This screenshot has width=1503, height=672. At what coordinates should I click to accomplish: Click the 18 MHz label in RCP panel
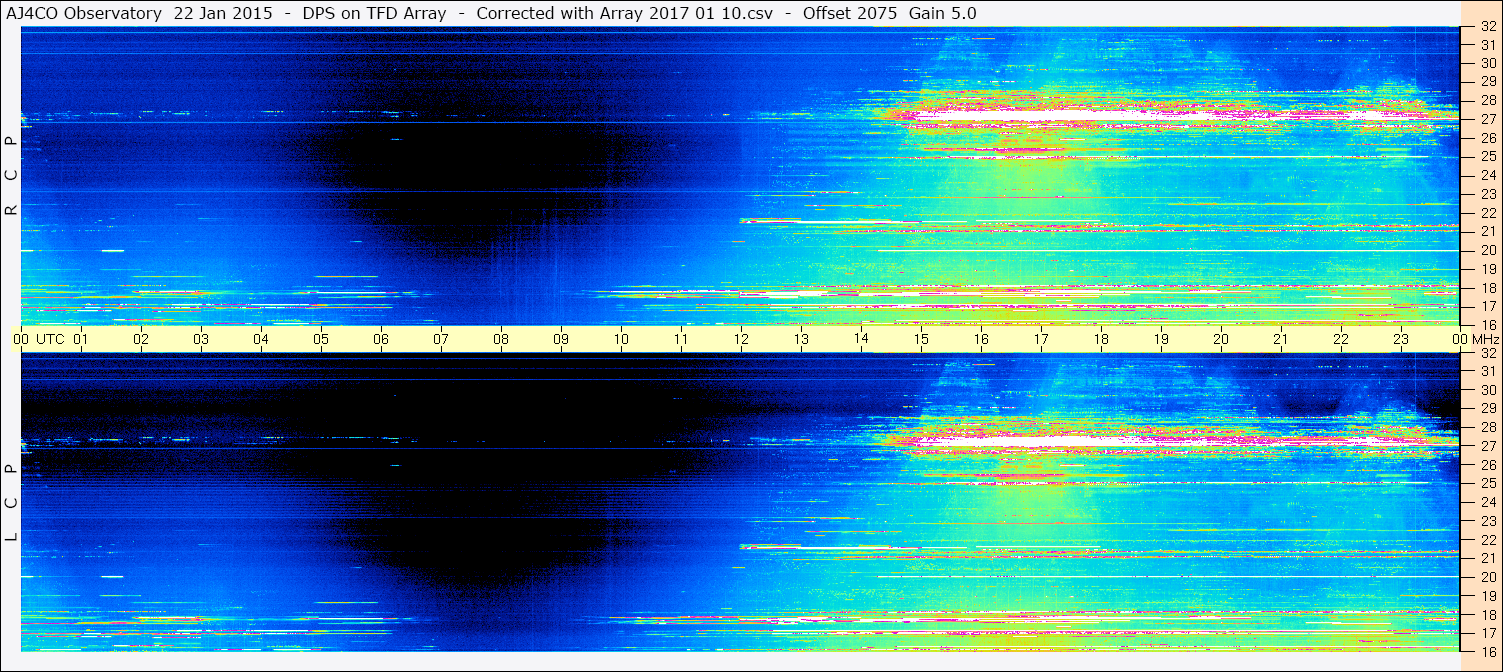(1488, 288)
